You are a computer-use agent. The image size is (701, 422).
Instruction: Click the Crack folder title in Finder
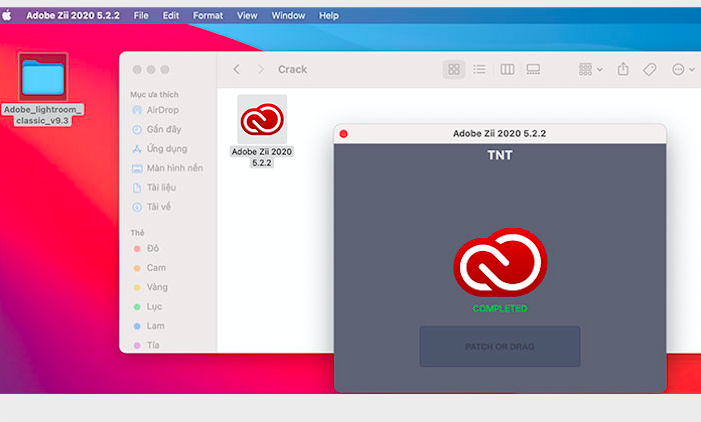click(292, 69)
